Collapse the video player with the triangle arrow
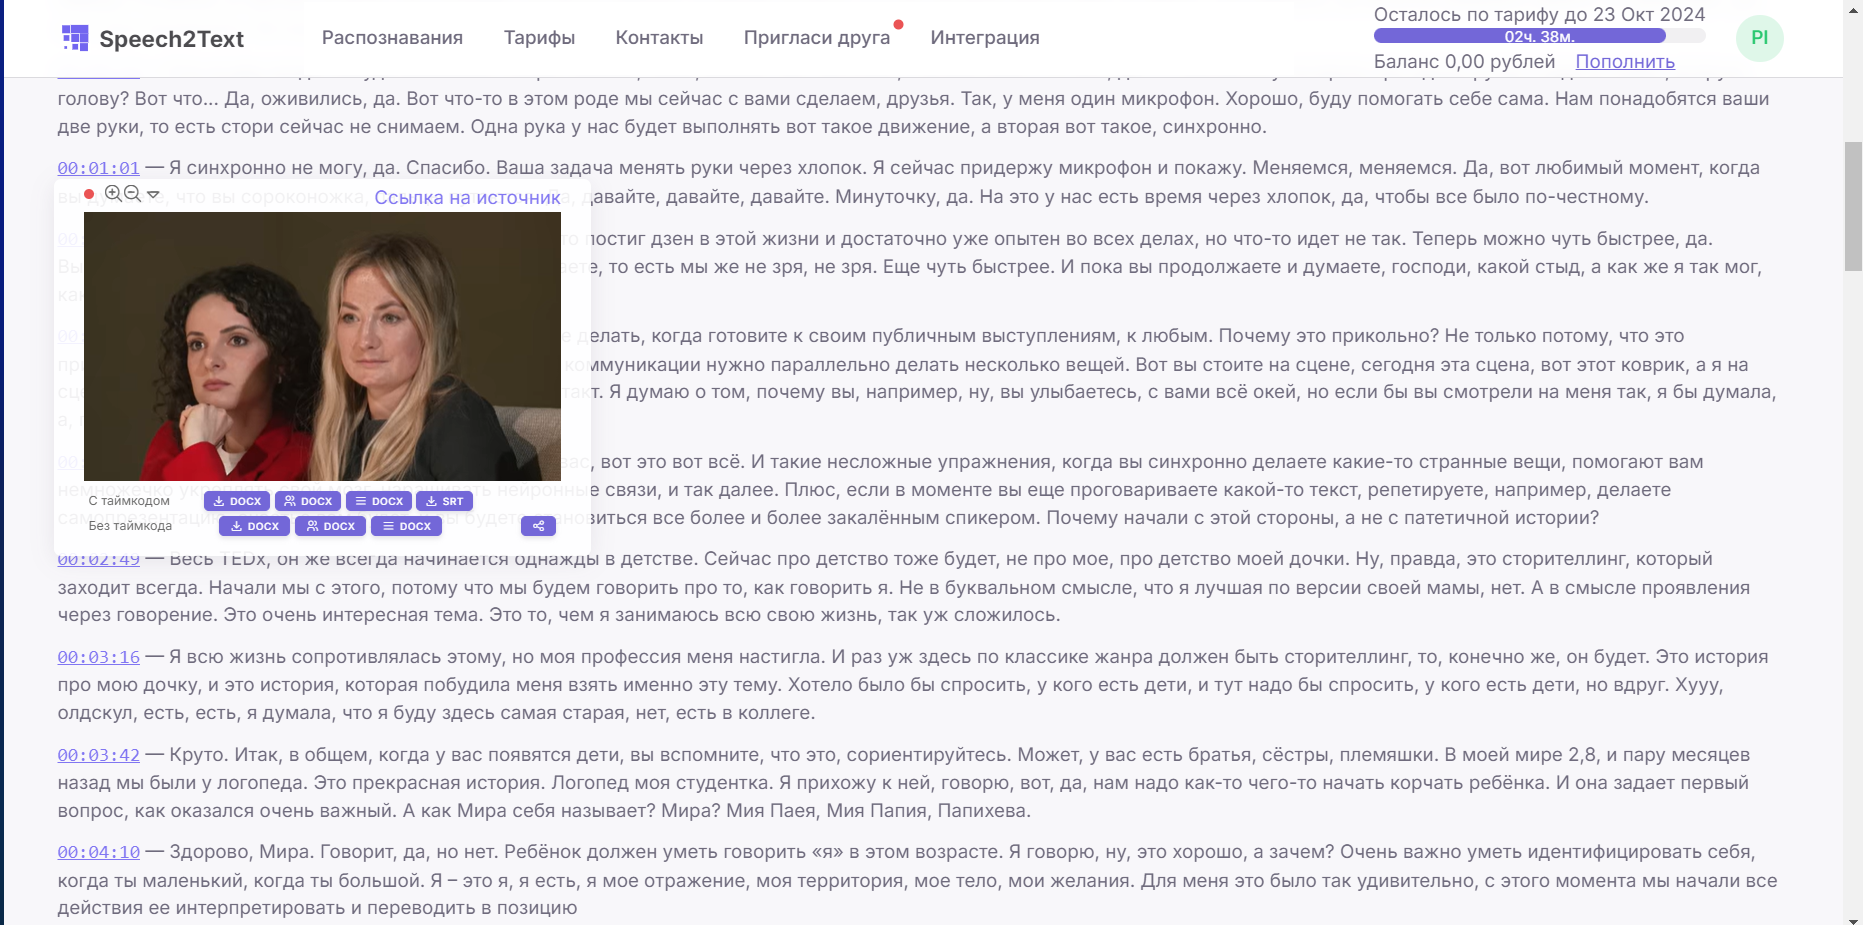 153,195
